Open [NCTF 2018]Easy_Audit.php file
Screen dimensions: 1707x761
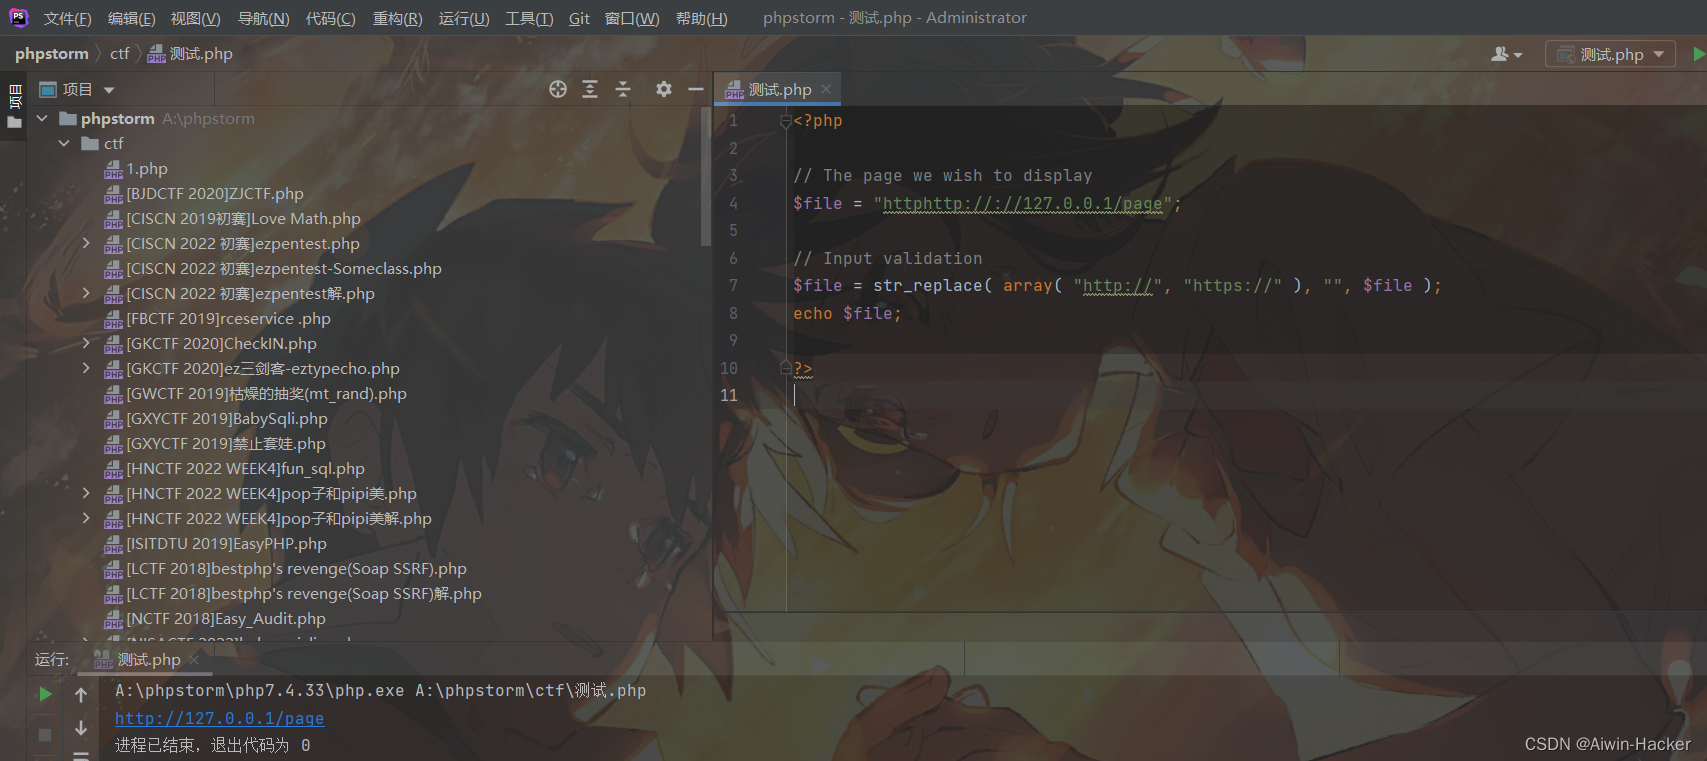coord(215,618)
